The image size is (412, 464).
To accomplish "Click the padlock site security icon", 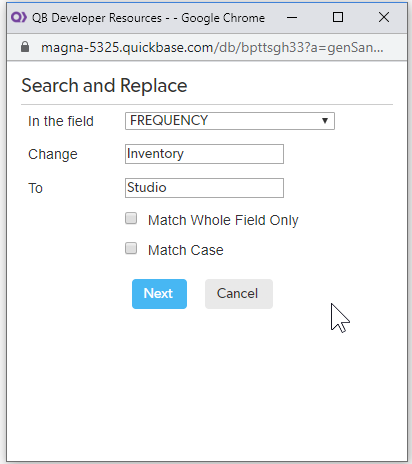I will point(25,47).
